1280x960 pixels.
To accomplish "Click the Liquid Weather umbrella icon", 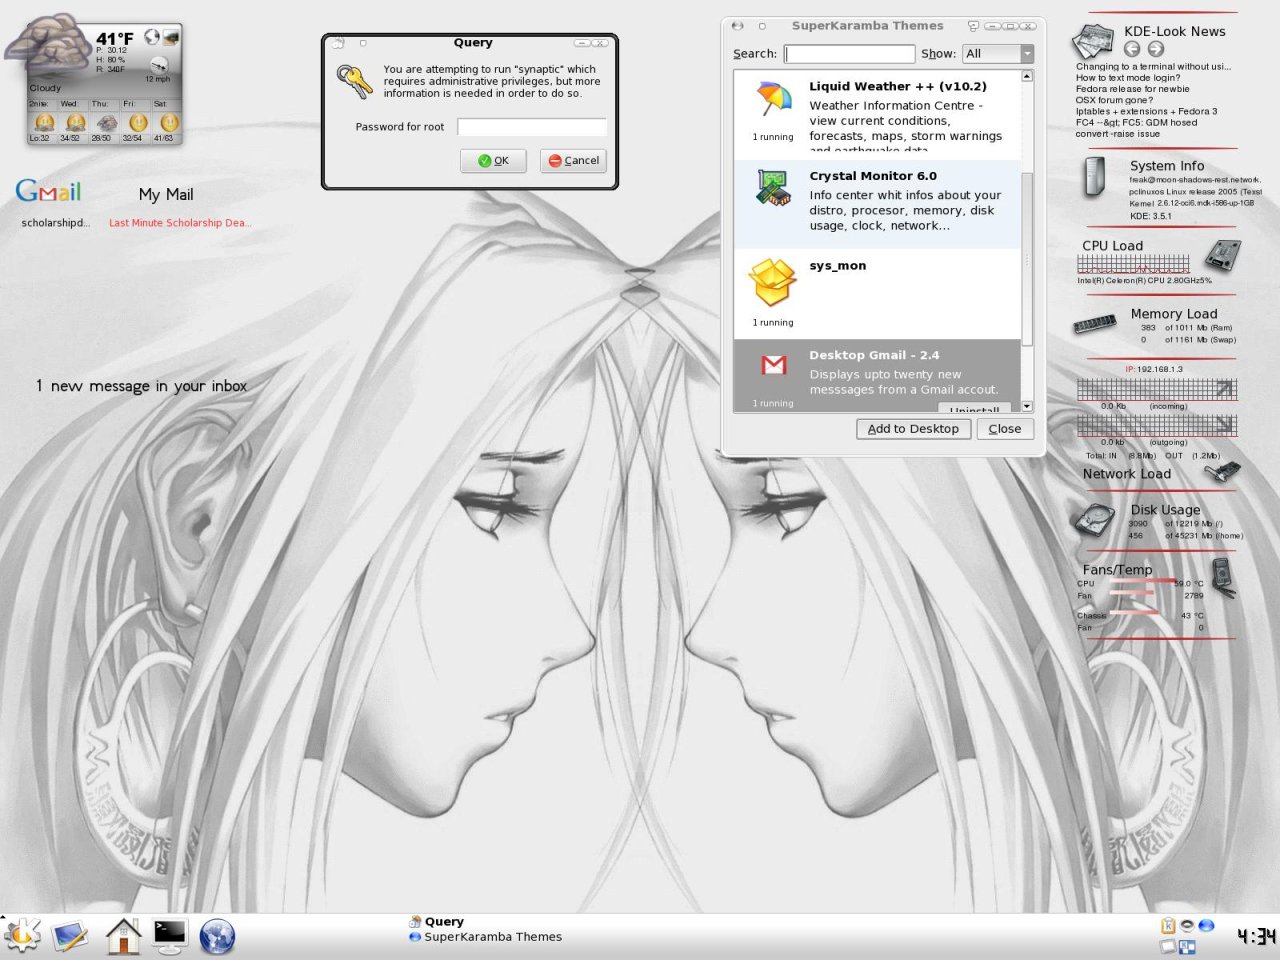I will click(774, 100).
